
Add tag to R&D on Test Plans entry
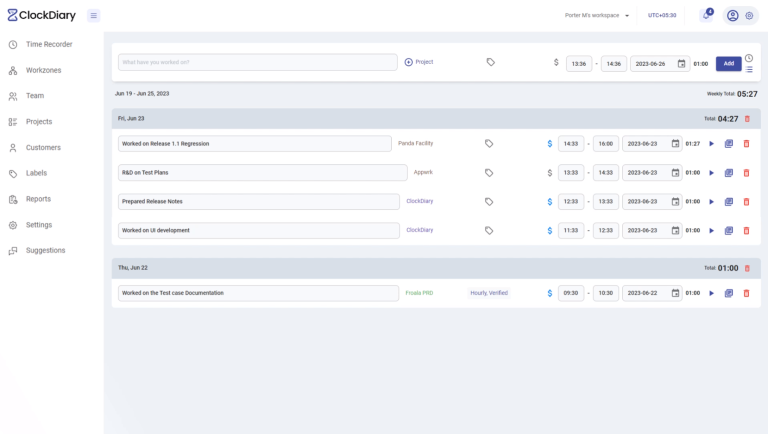point(489,173)
